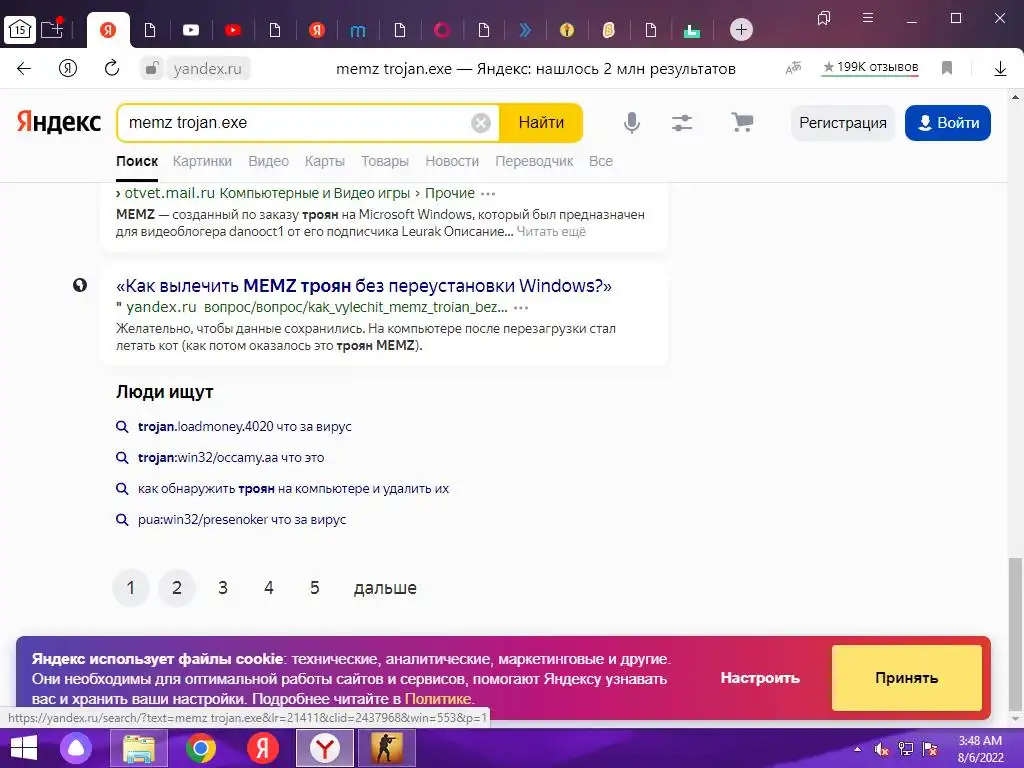
Task: Click дальше to see next results
Action: [385, 588]
